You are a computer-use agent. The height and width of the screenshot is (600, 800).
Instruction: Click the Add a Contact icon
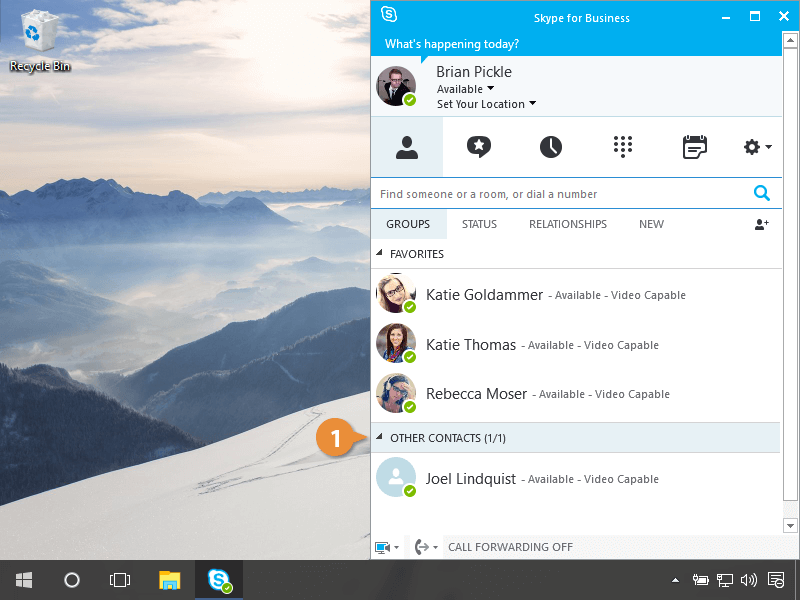coord(761,224)
